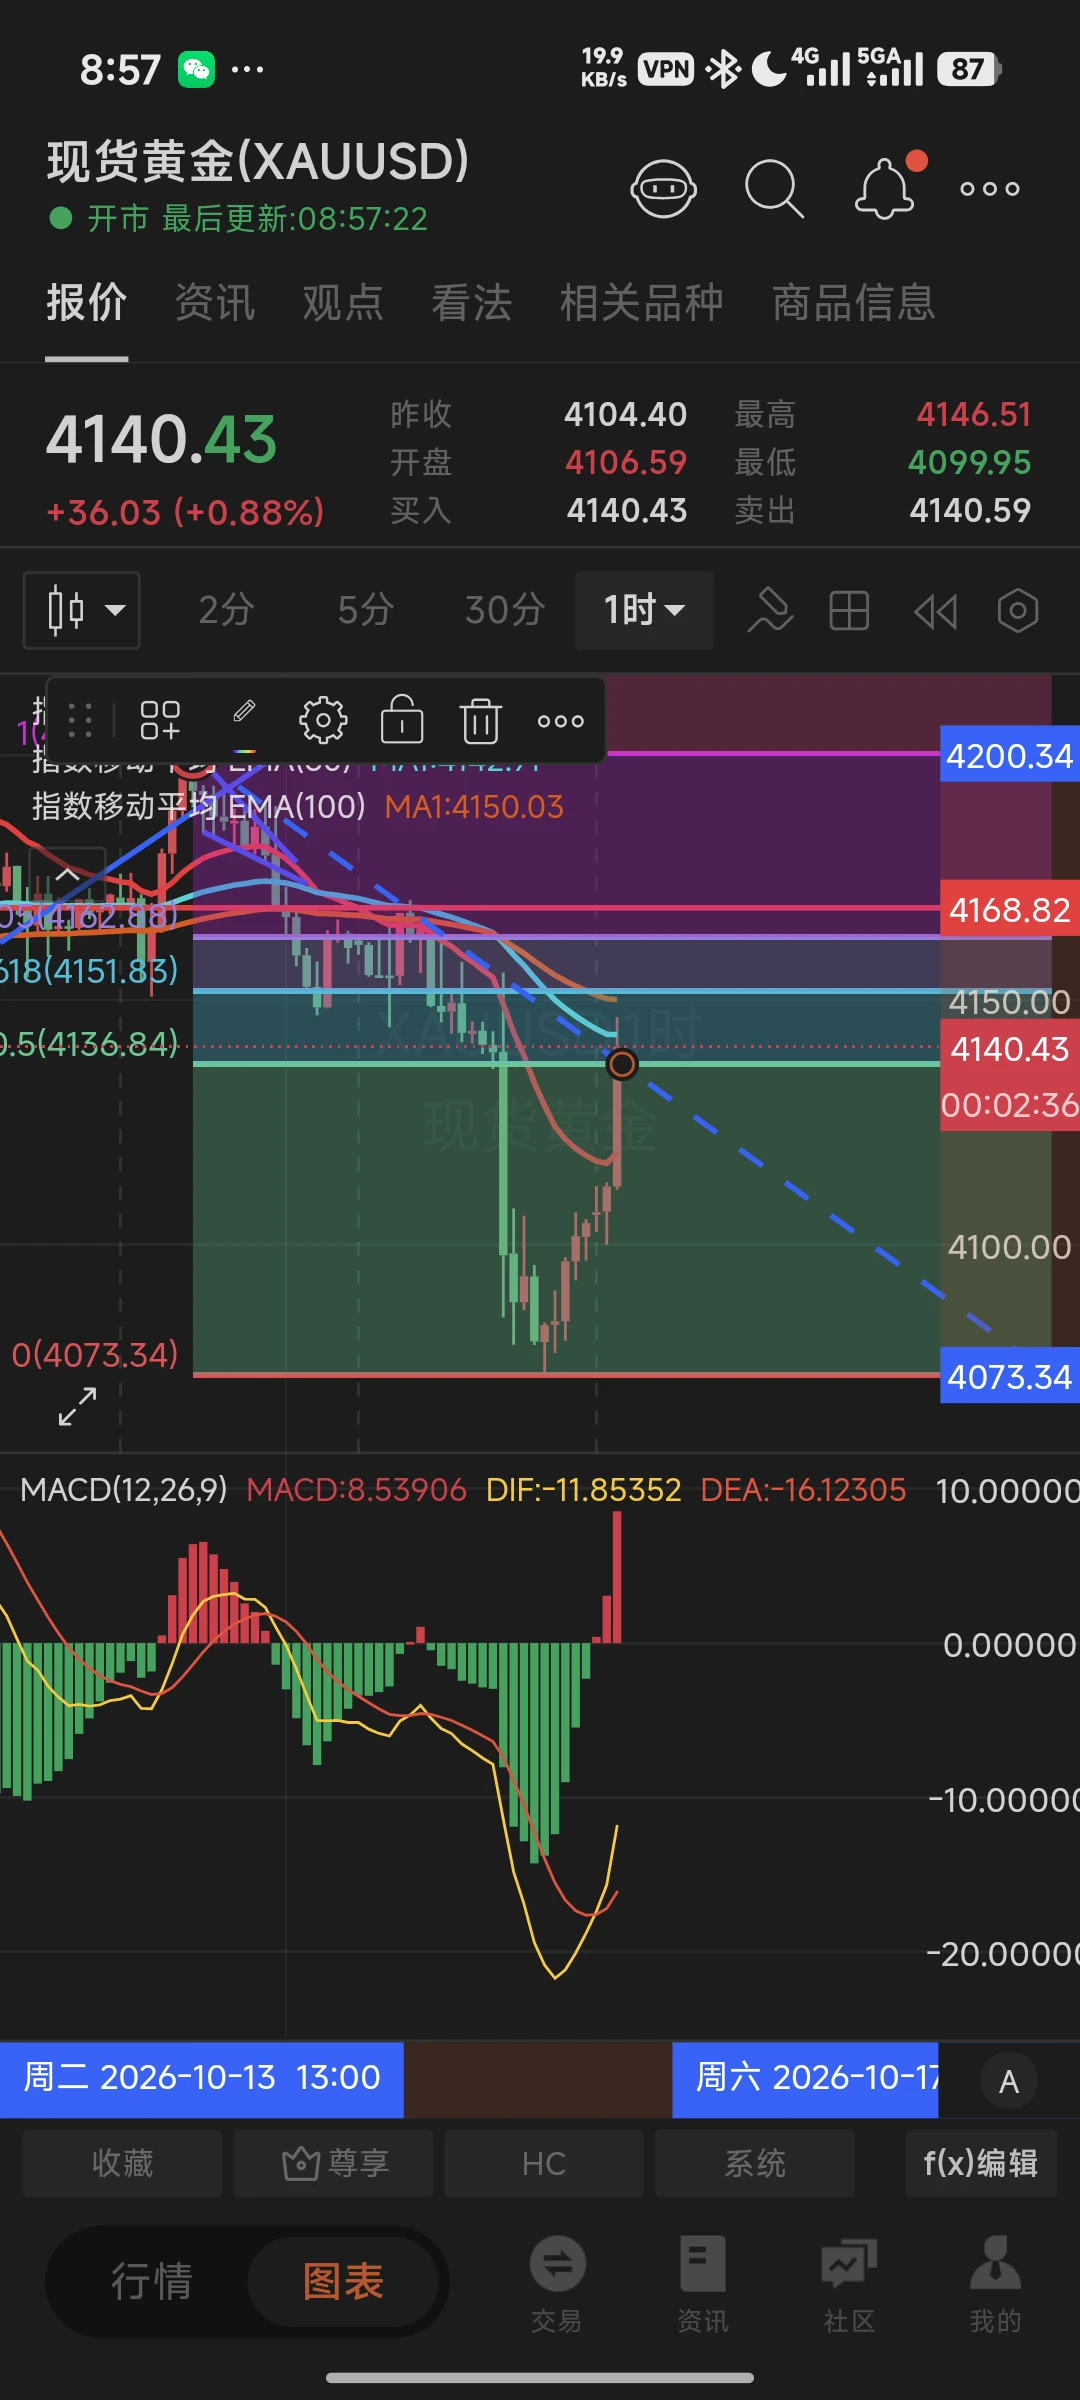Collapse the indicator legend chevron
Image resolution: width=1080 pixels, height=2400 pixels.
(x=67, y=874)
